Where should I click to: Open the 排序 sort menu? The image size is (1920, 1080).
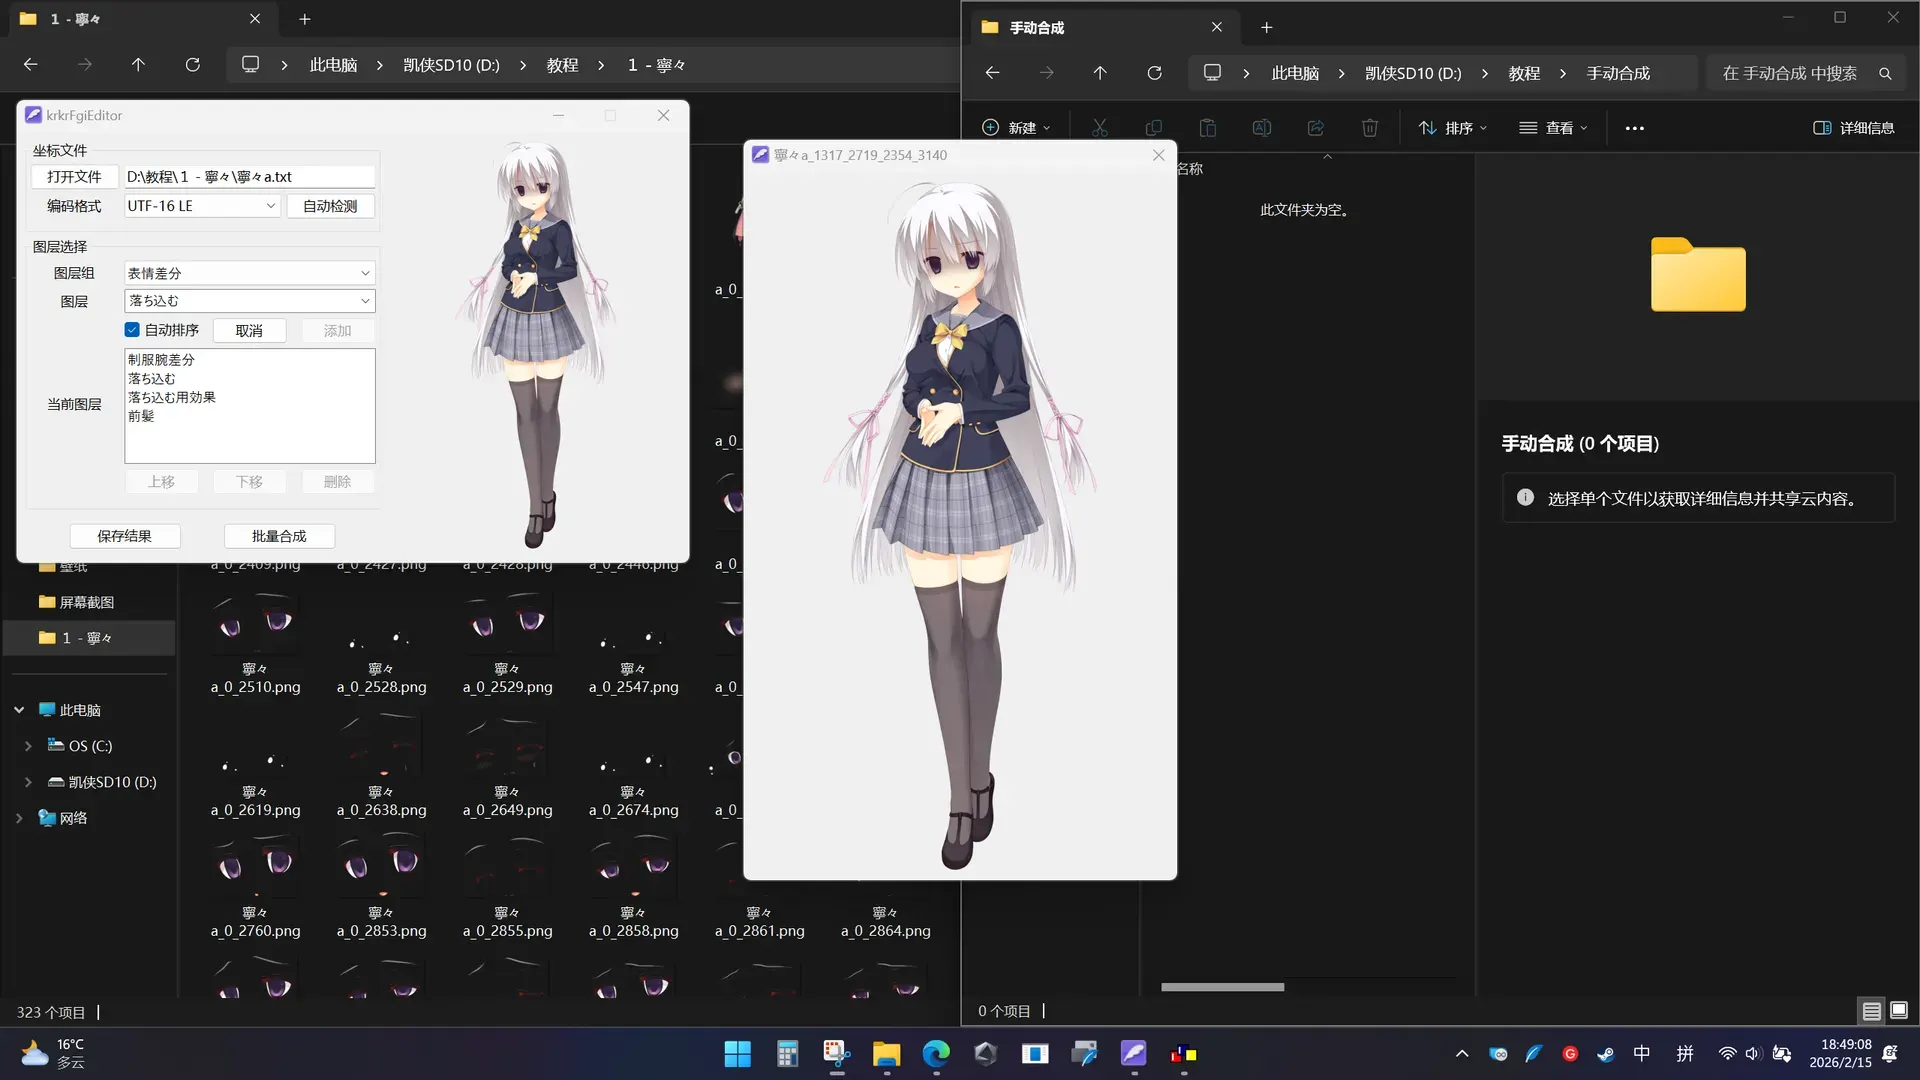coord(1452,128)
